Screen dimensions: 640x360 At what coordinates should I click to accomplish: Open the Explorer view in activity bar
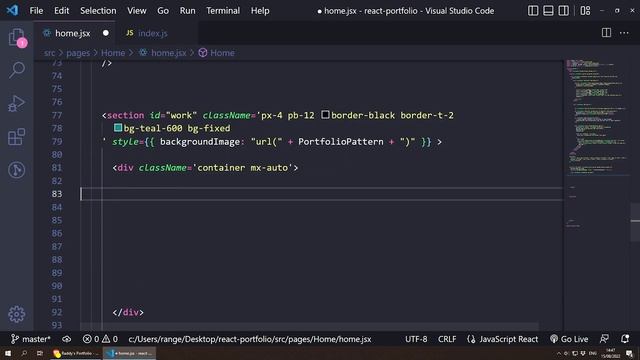(16, 37)
